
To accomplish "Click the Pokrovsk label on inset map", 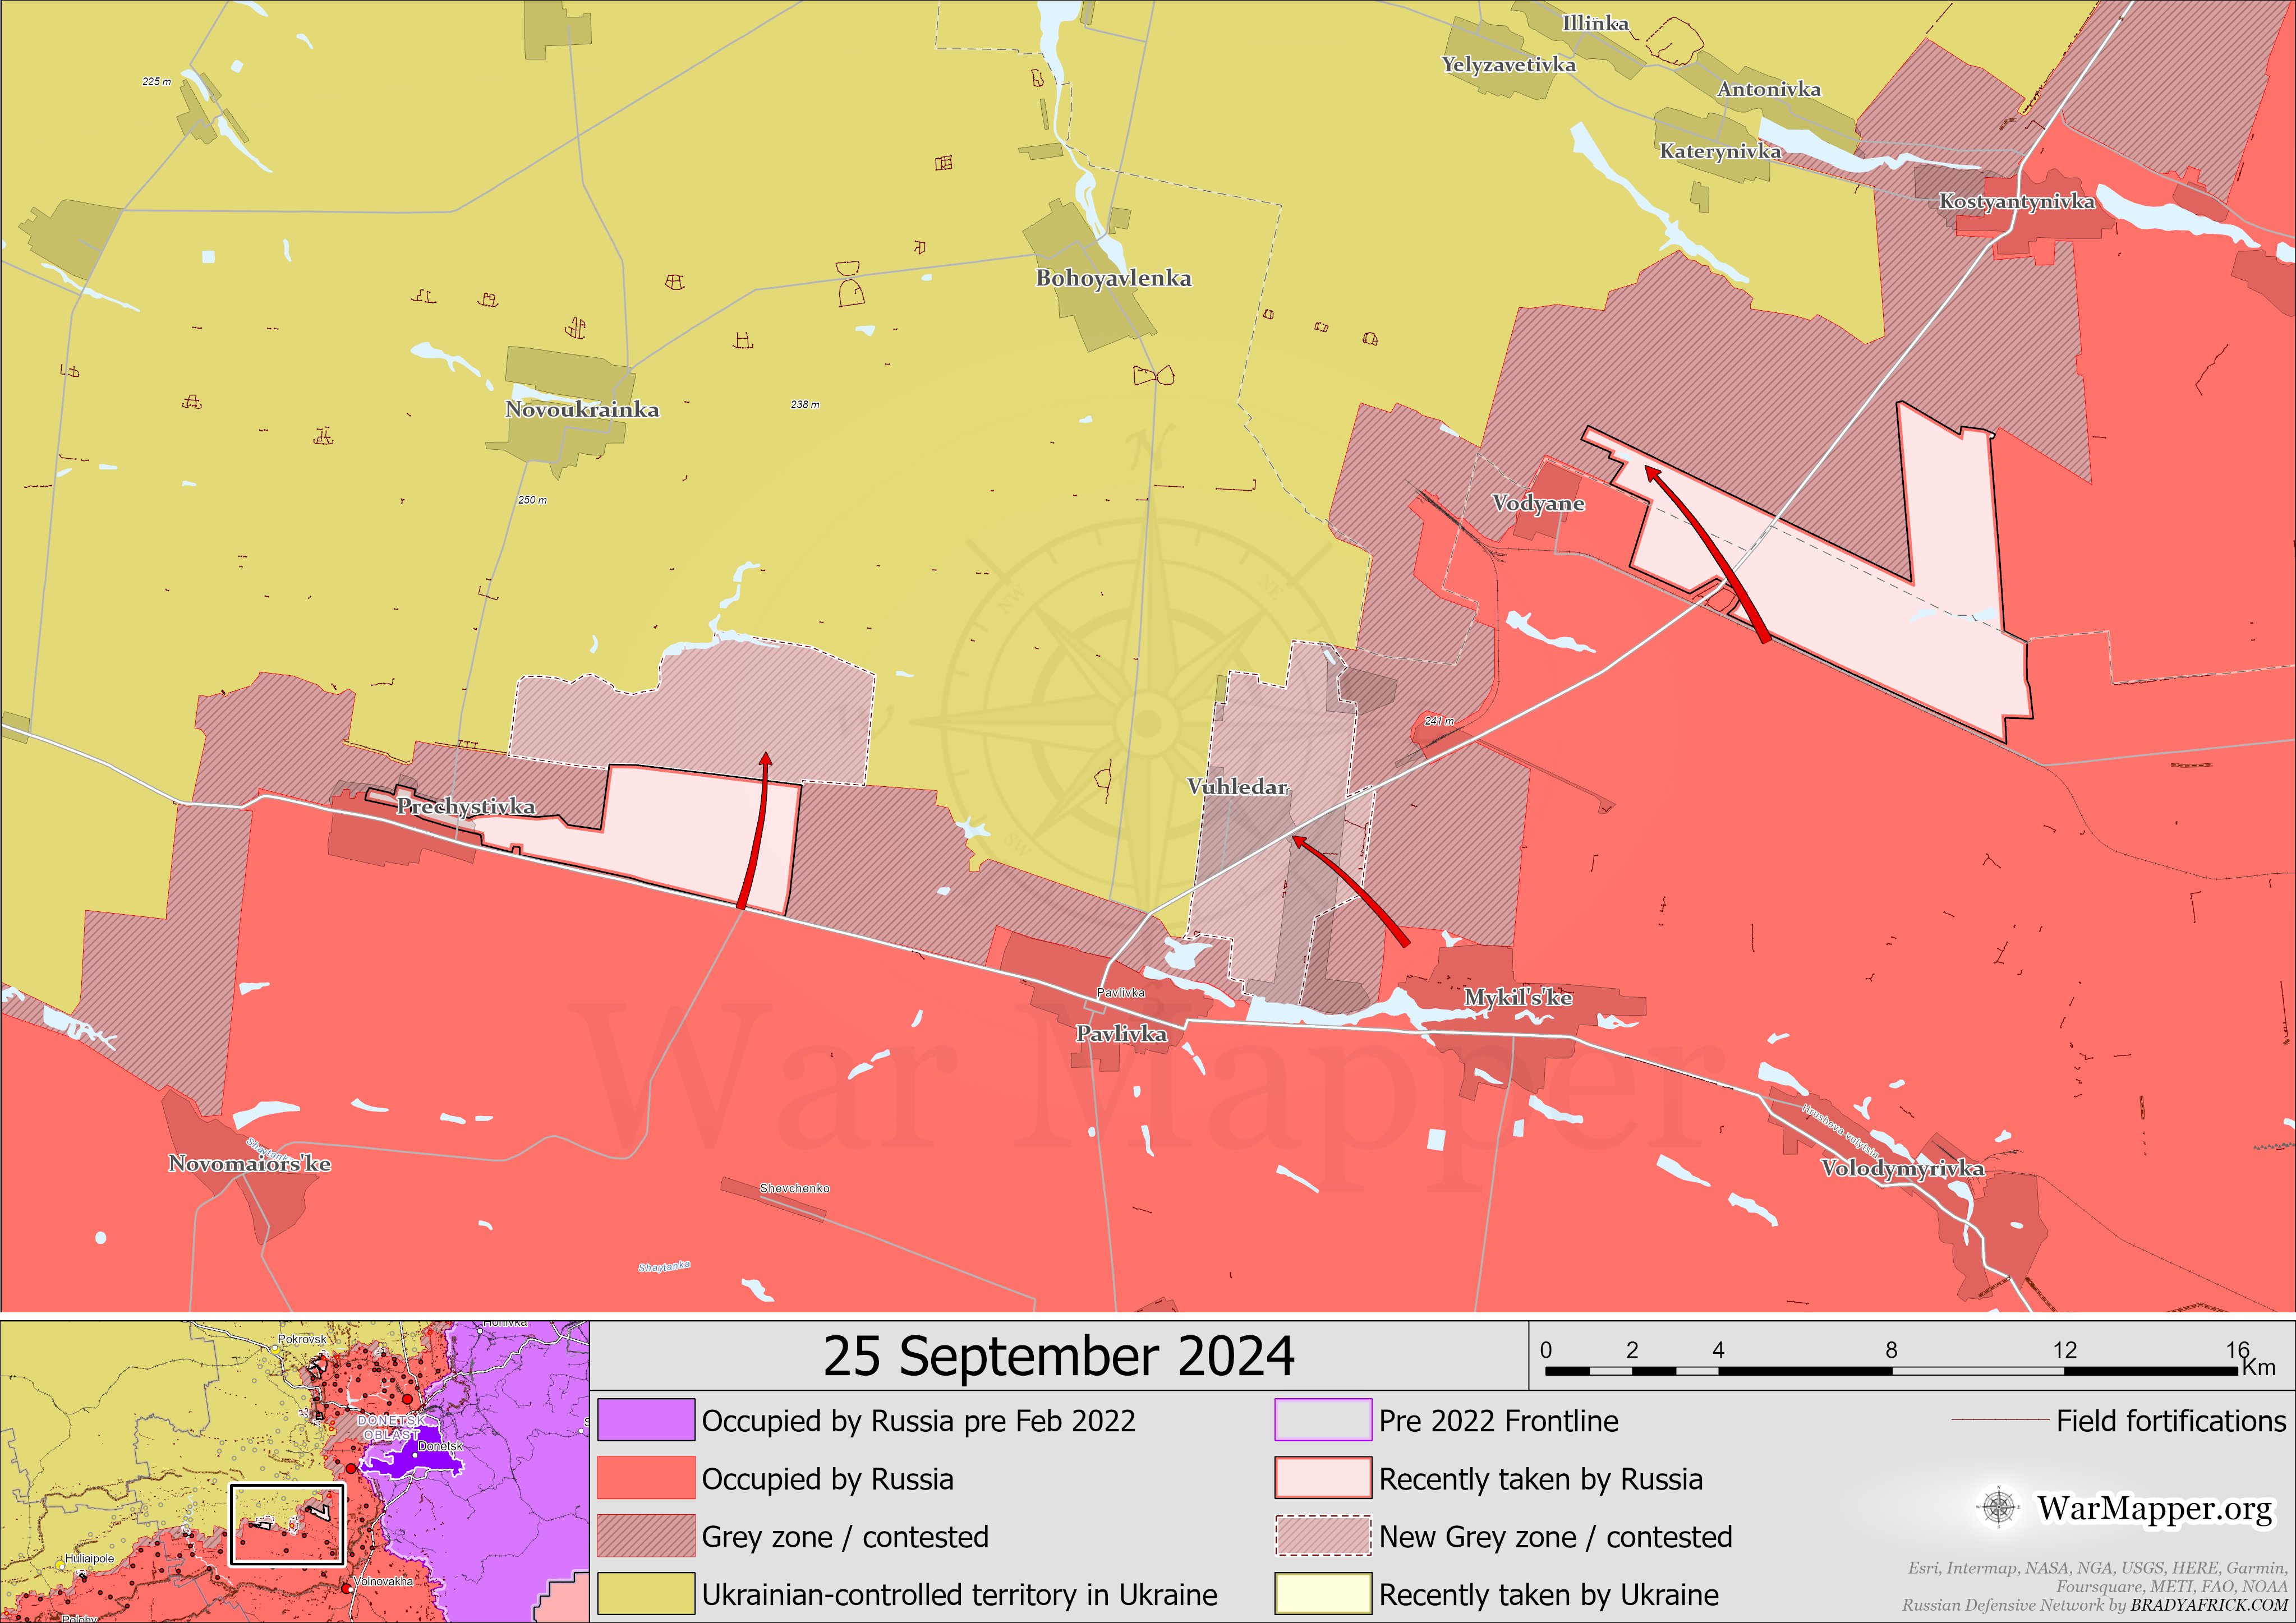I will tap(302, 1339).
